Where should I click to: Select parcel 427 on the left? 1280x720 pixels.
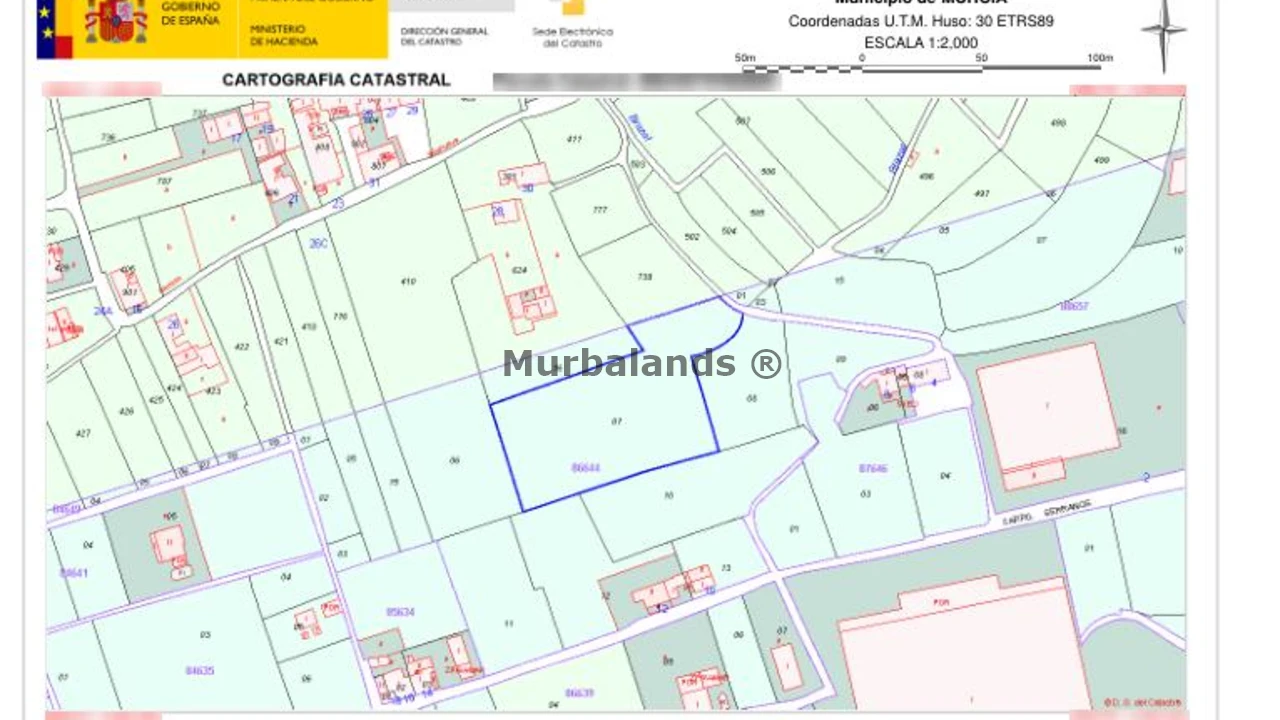click(83, 433)
